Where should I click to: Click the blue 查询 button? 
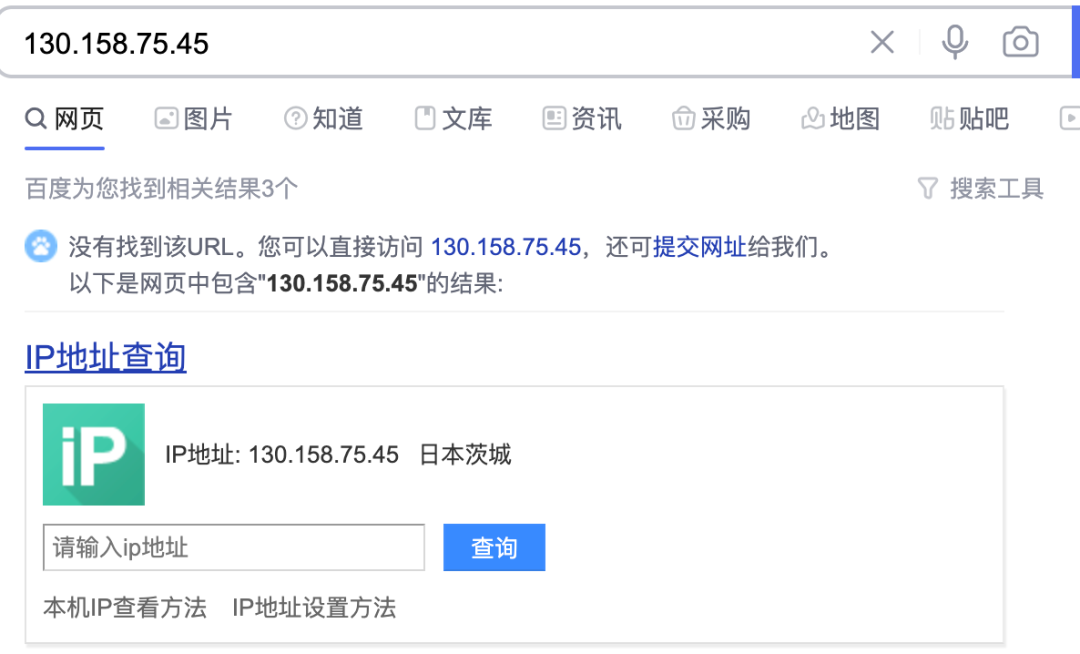pyautogui.click(x=494, y=547)
